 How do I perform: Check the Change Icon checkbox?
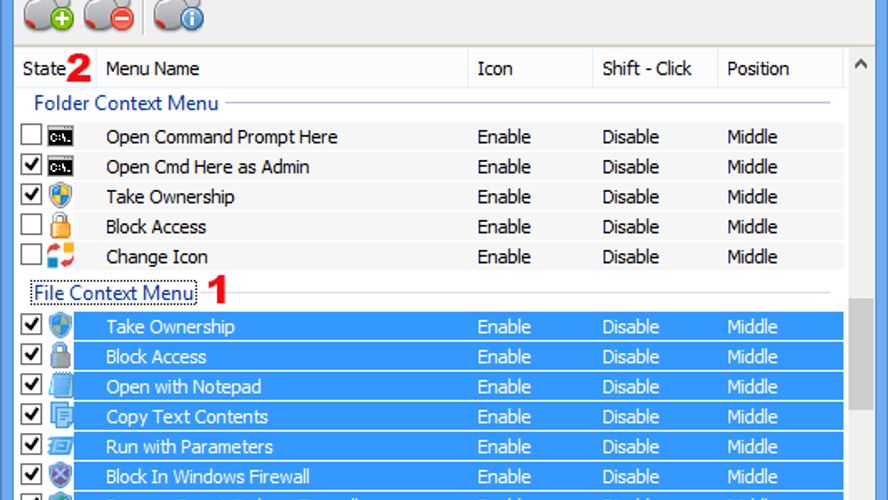pos(31,255)
